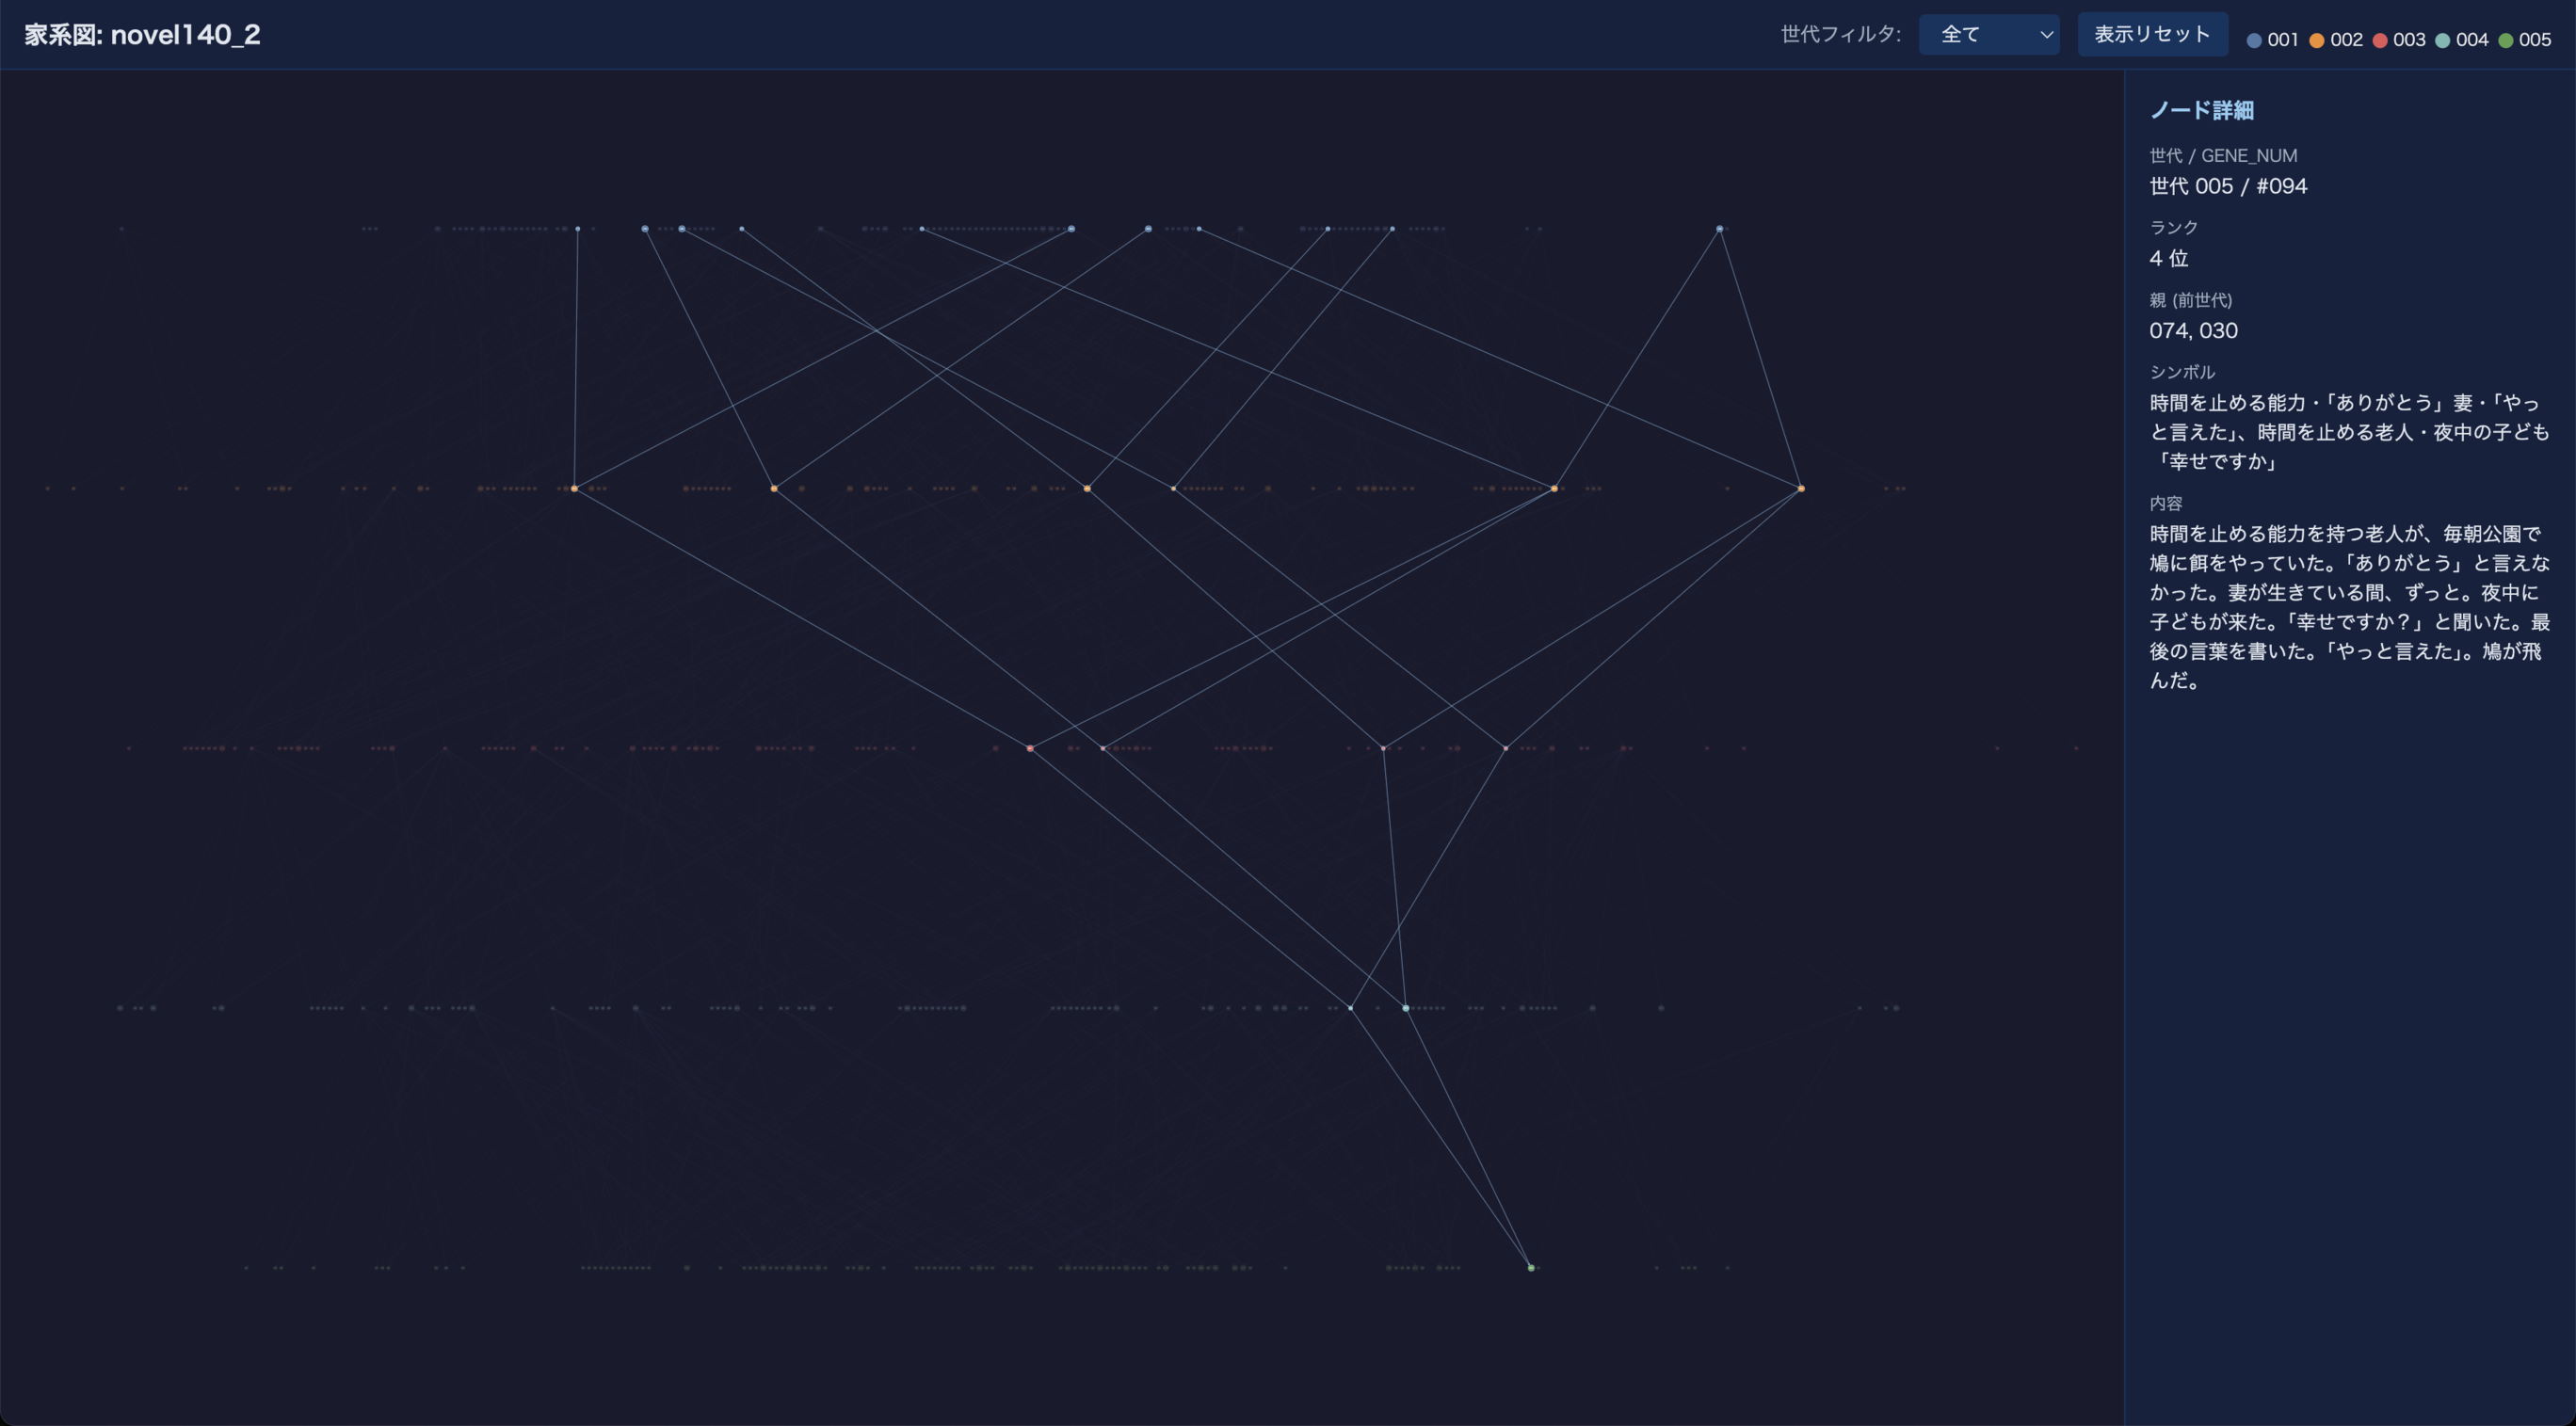Click the ノード詳細 panel heading
Image resolution: width=2576 pixels, height=1426 pixels.
pyautogui.click(x=2201, y=111)
